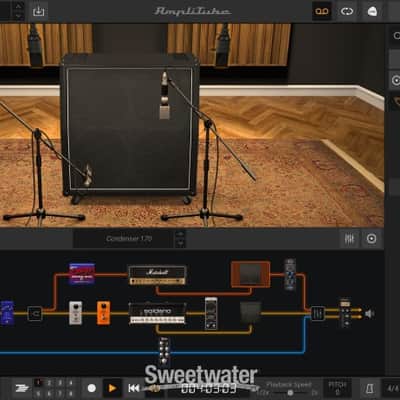Select the left mic near cabinet bottom
The image size is (400, 400).
tap(87, 175)
